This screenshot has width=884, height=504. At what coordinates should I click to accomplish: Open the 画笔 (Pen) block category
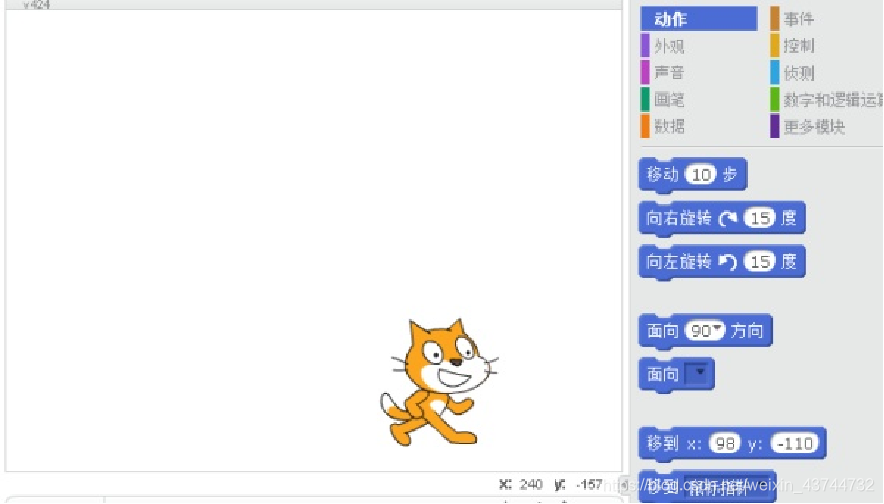669,100
